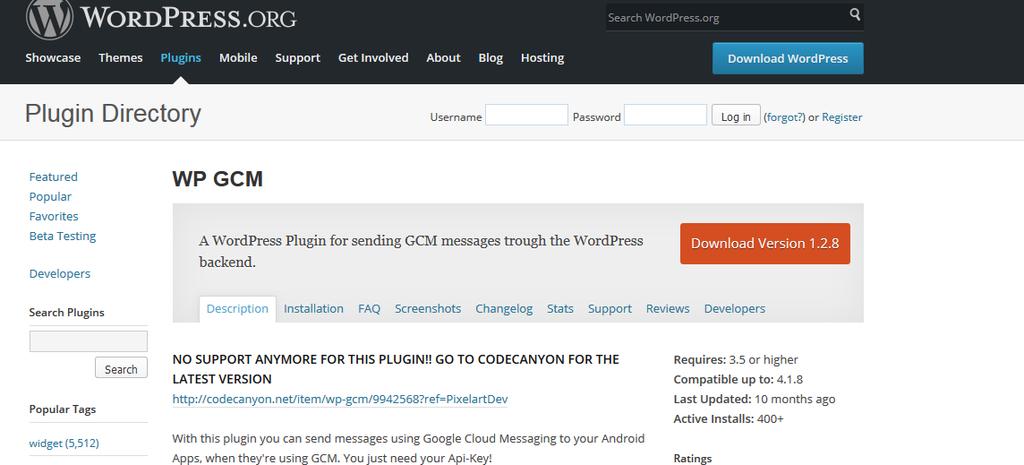Open the sidebar Developers link

click(x=60, y=274)
